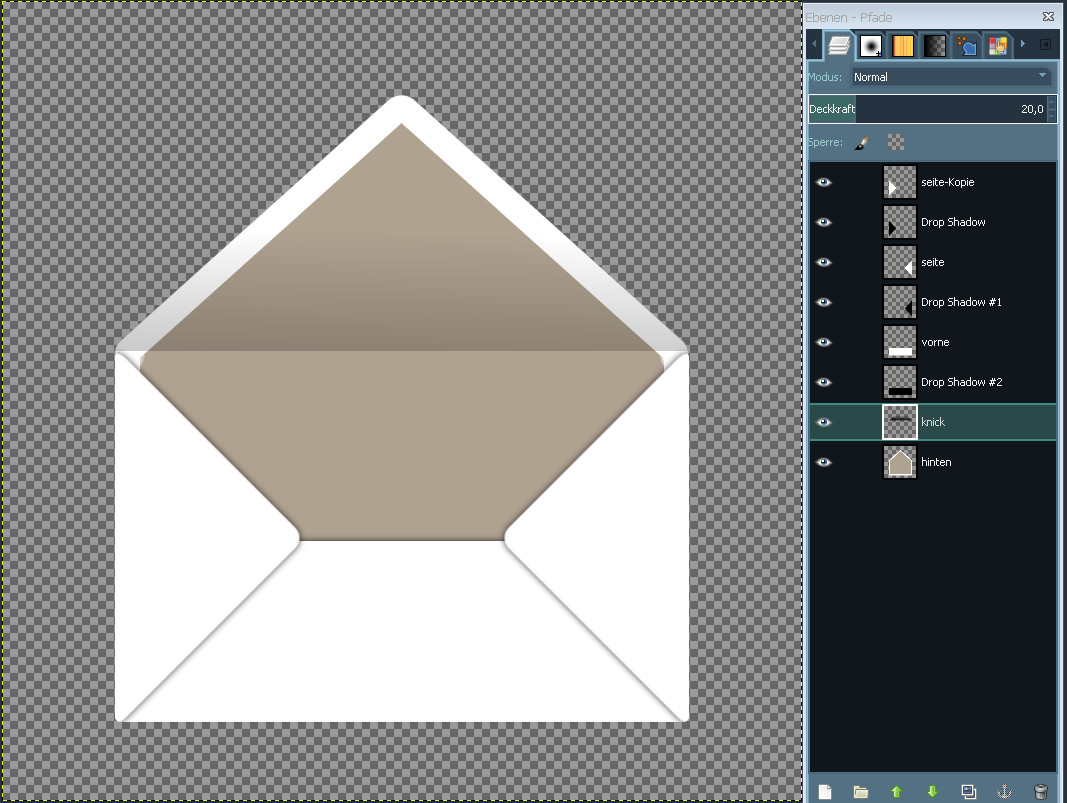Select the Drop Shadow #2 layer
This screenshot has width=1067, height=803.
(x=961, y=382)
